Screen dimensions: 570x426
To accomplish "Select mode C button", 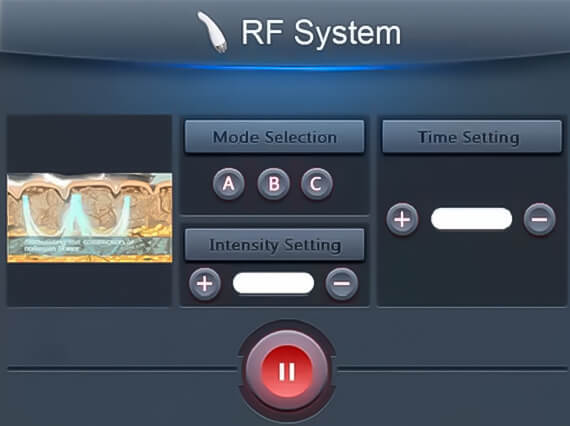I will 317,184.
